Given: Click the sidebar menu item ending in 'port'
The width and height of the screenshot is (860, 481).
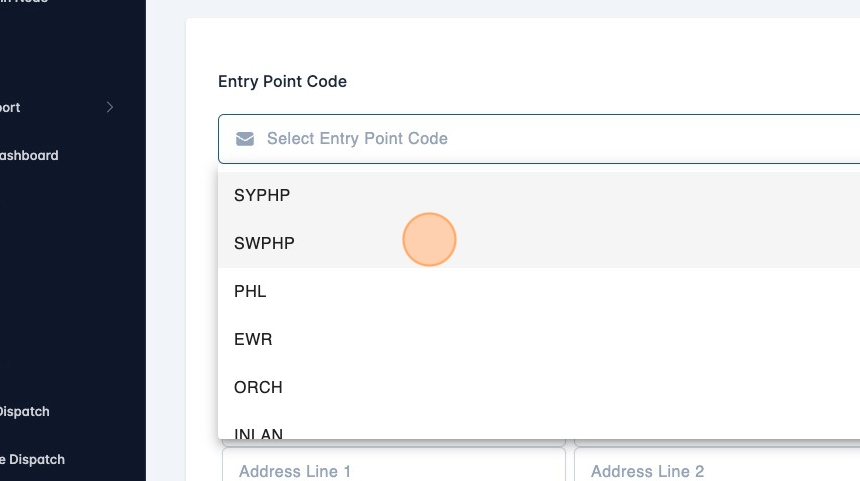Looking at the screenshot, I should pyautogui.click(x=10, y=107).
